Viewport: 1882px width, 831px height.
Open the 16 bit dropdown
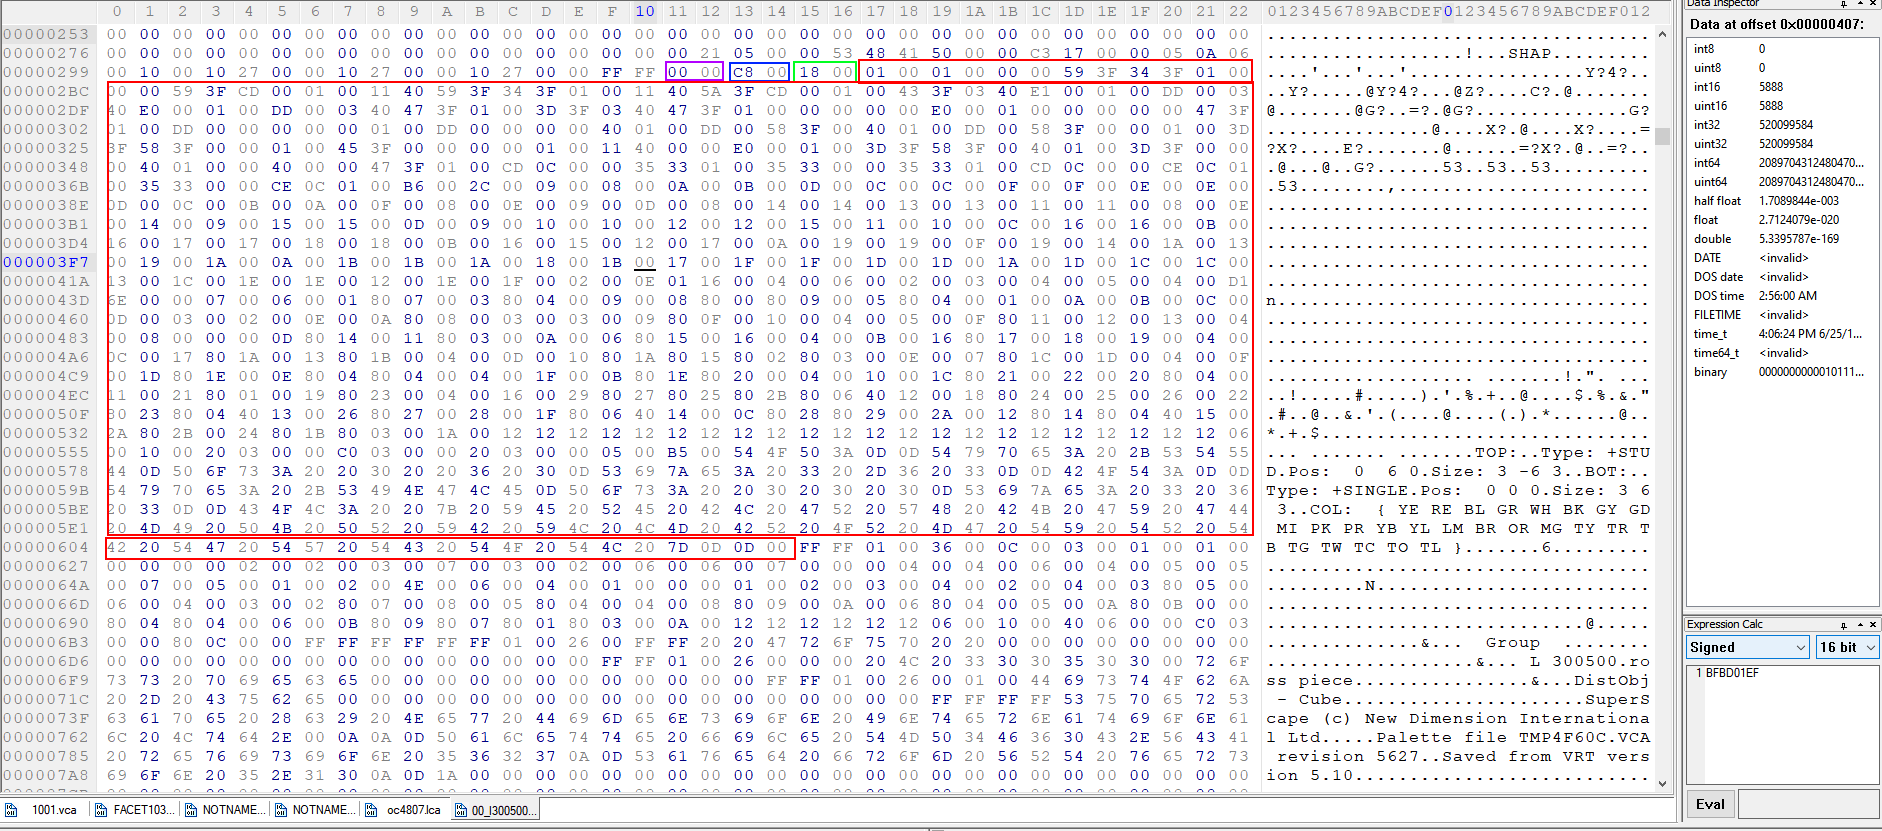[x=1847, y=647]
